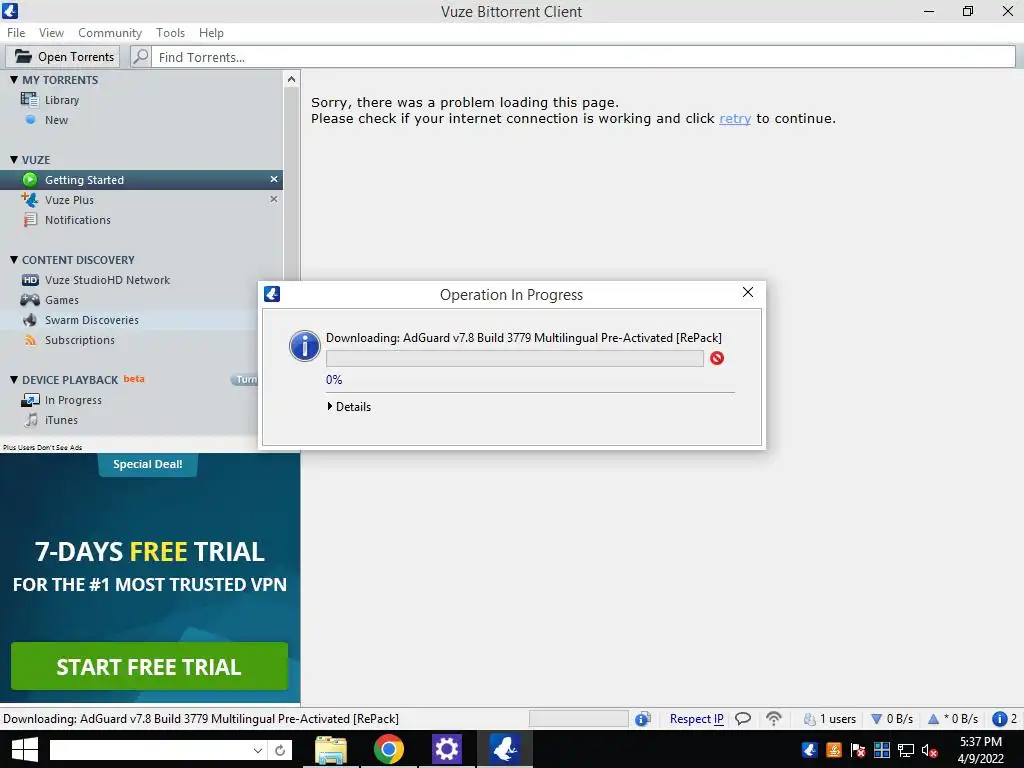Click the magnifier search icon
The image size is (1024, 768).
[x=140, y=57]
